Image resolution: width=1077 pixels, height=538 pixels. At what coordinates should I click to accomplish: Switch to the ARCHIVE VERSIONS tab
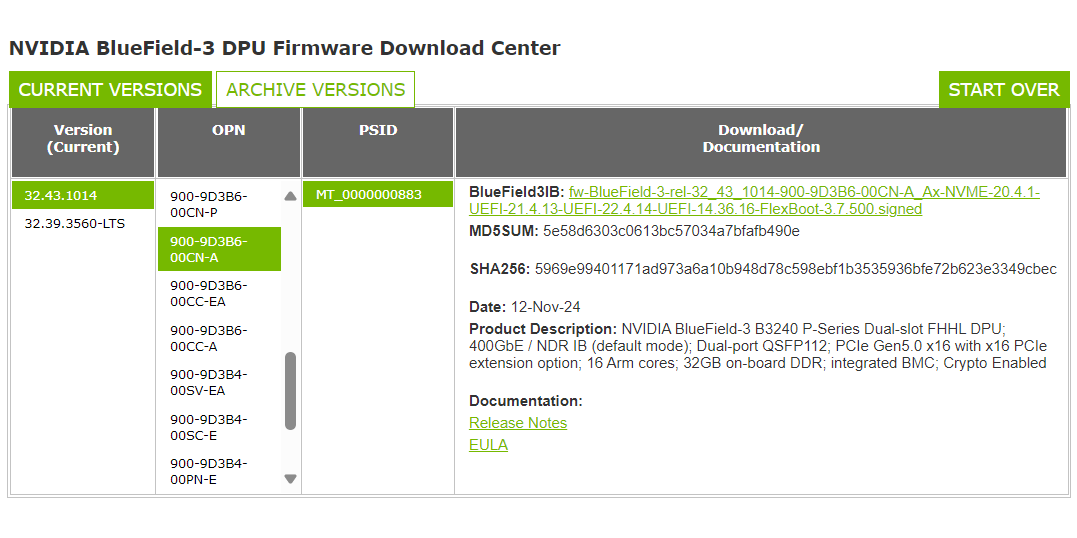[x=315, y=90]
